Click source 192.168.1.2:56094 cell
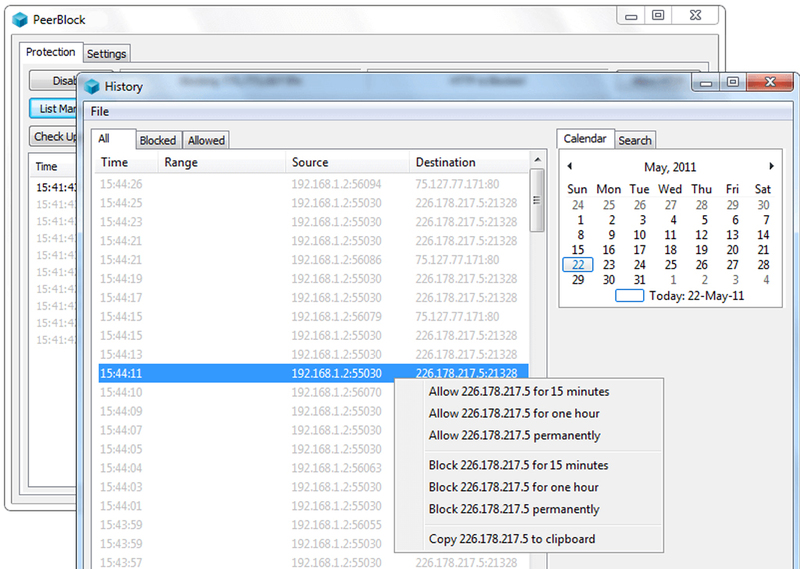The image size is (800, 569). tap(336, 184)
